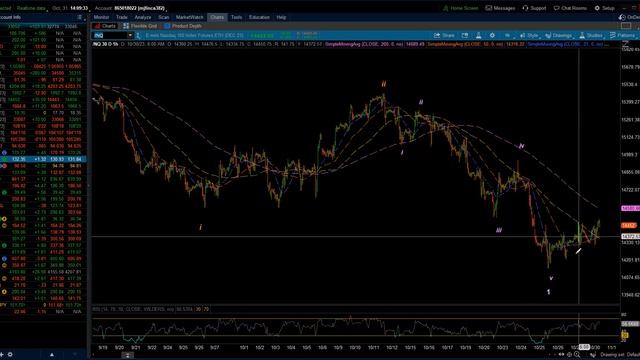Switch to the Analyze tab
This screenshot has width=640, height=360.
click(x=143, y=17)
